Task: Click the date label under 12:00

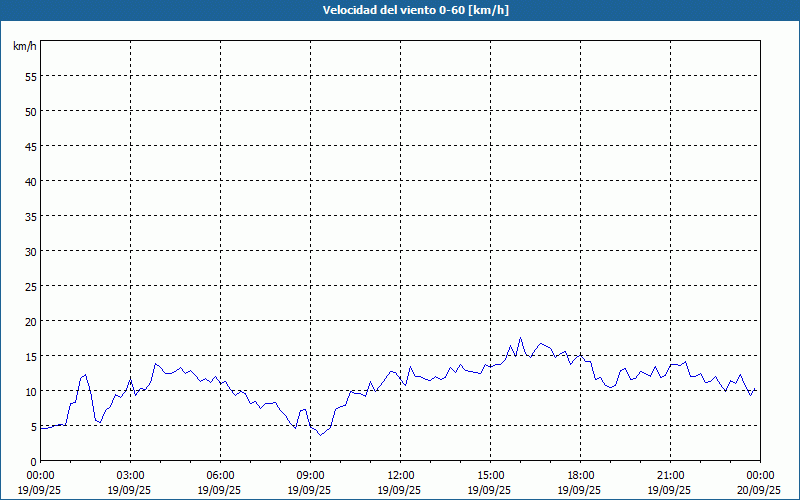Action: [400, 490]
